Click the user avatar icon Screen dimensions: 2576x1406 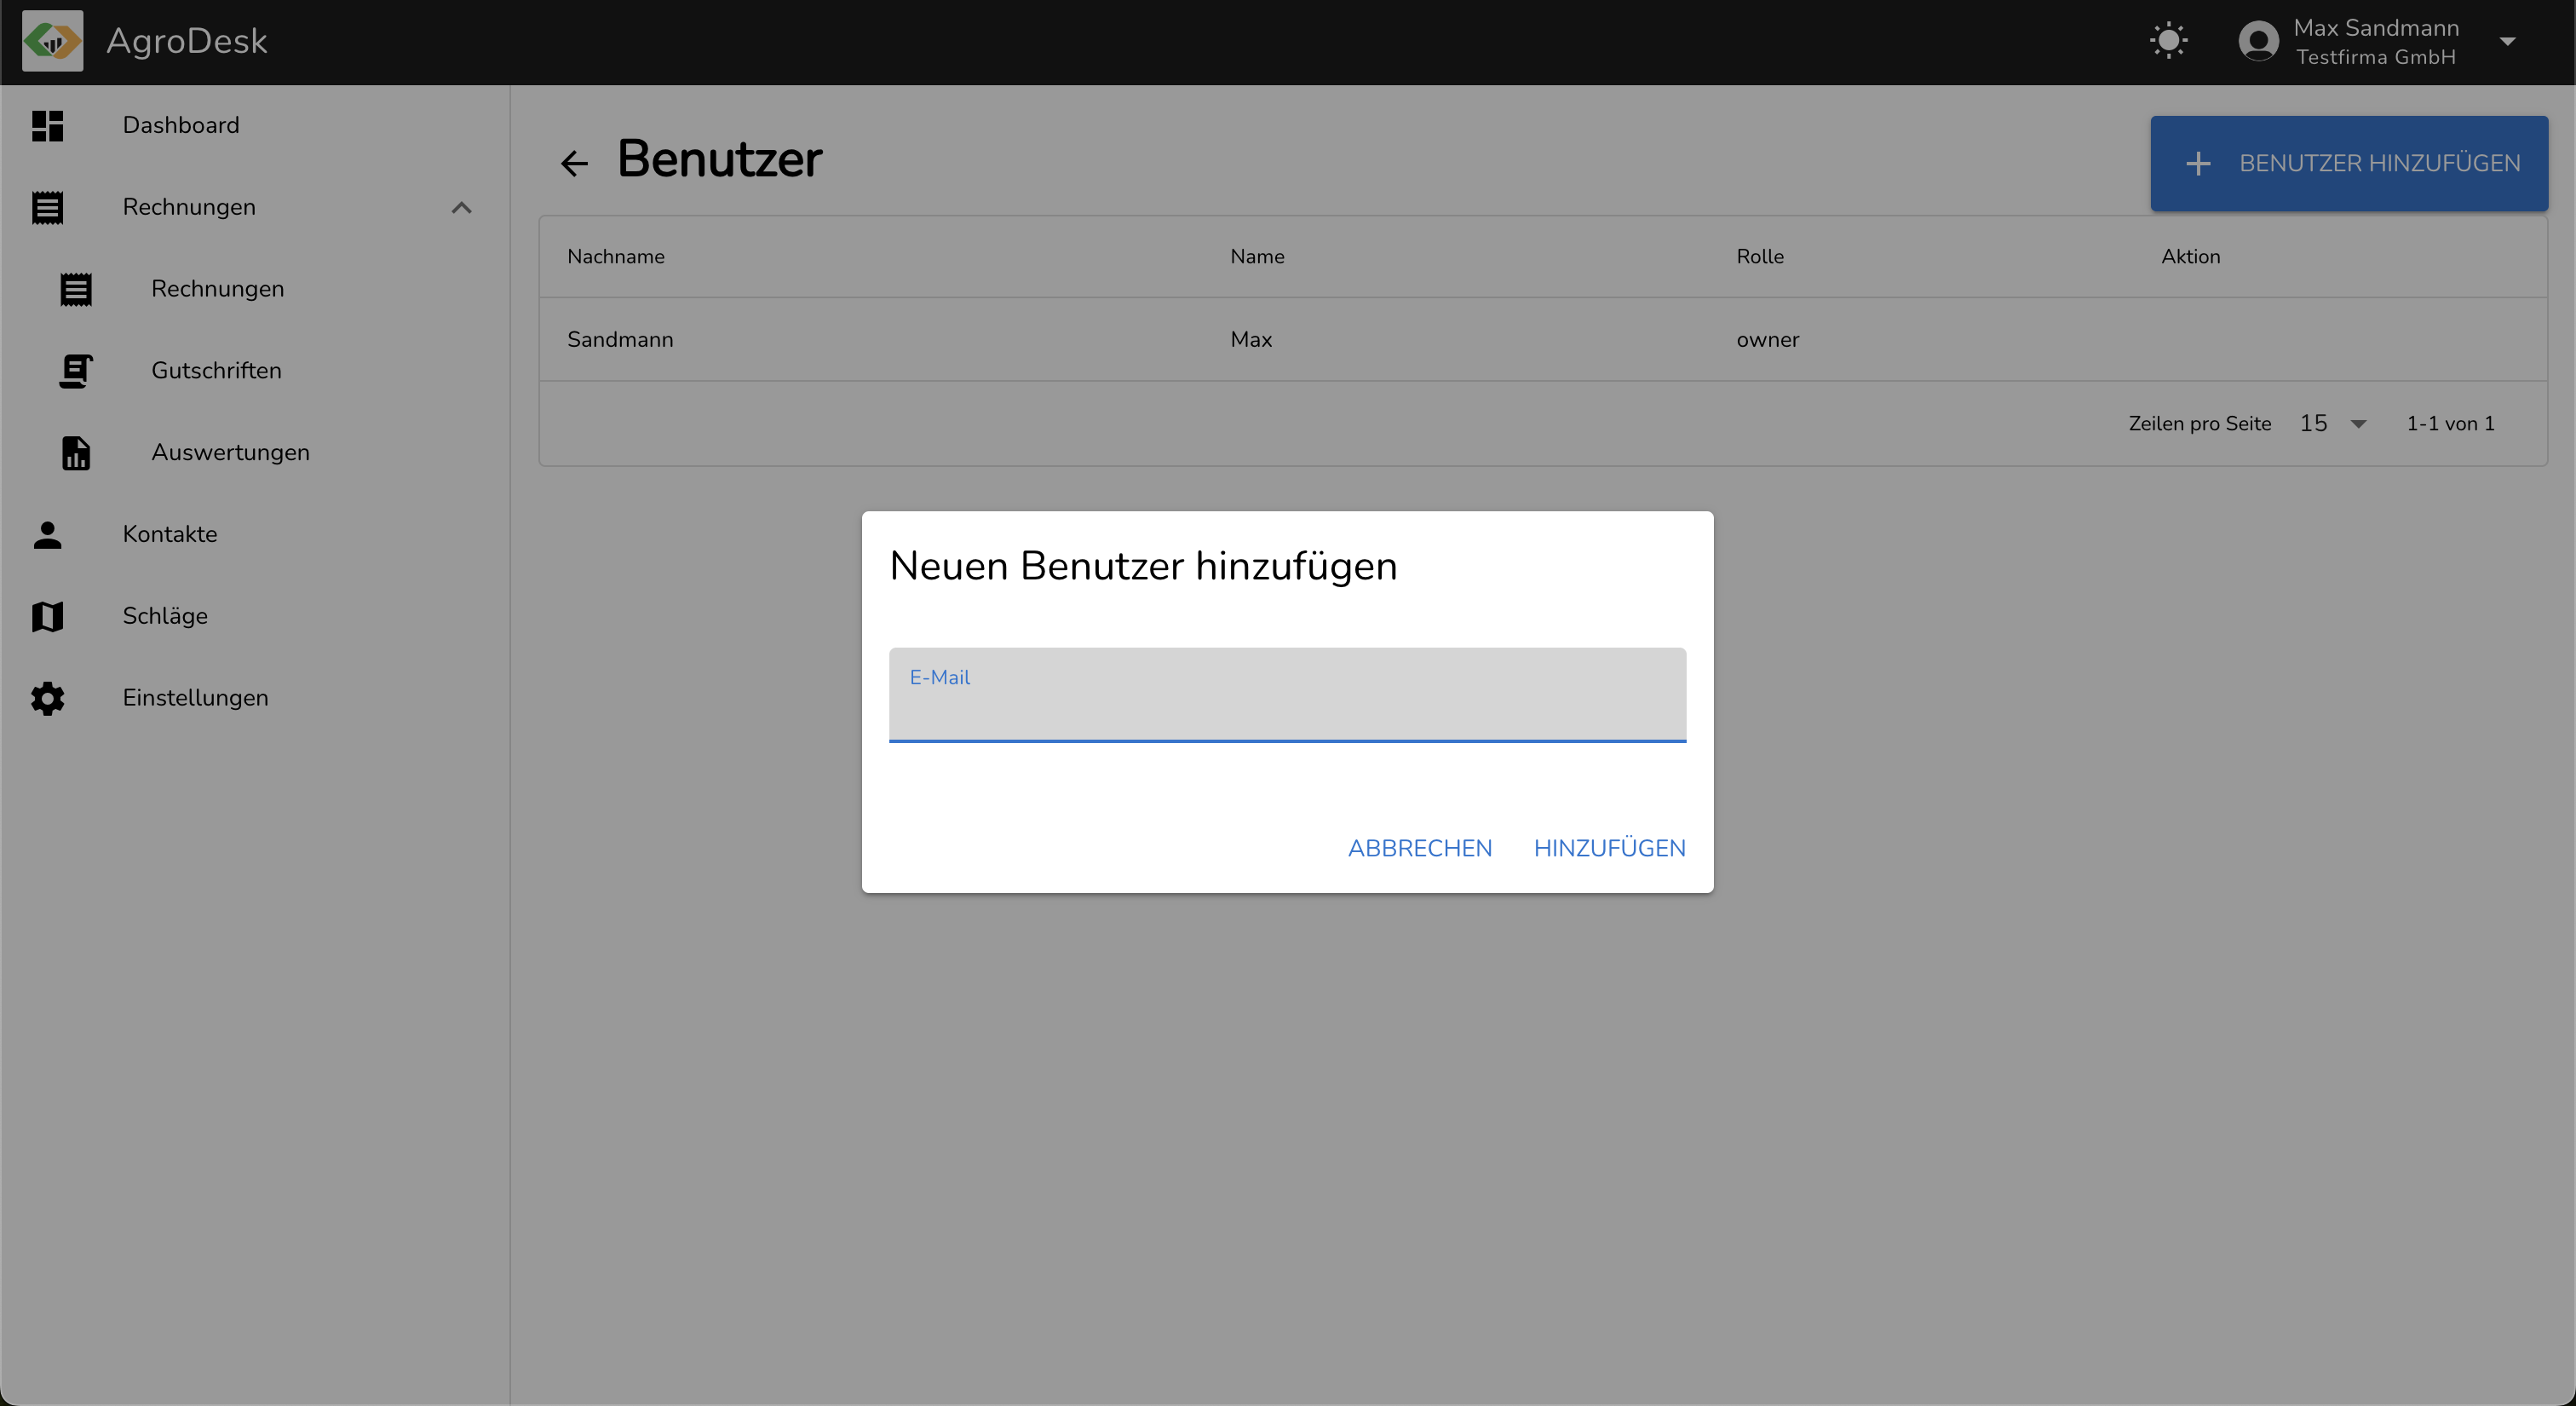[x=2258, y=41]
